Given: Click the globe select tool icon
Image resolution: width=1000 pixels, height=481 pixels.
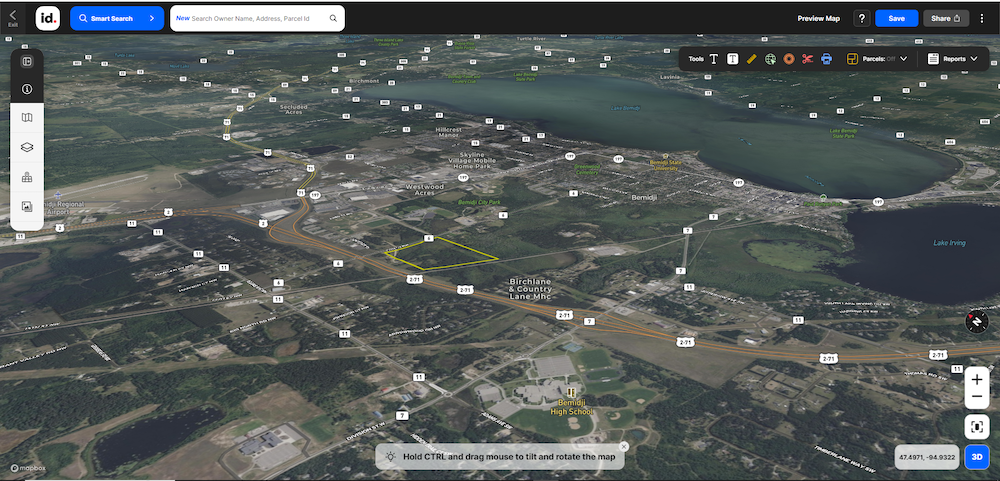Looking at the screenshot, I should (770, 59).
